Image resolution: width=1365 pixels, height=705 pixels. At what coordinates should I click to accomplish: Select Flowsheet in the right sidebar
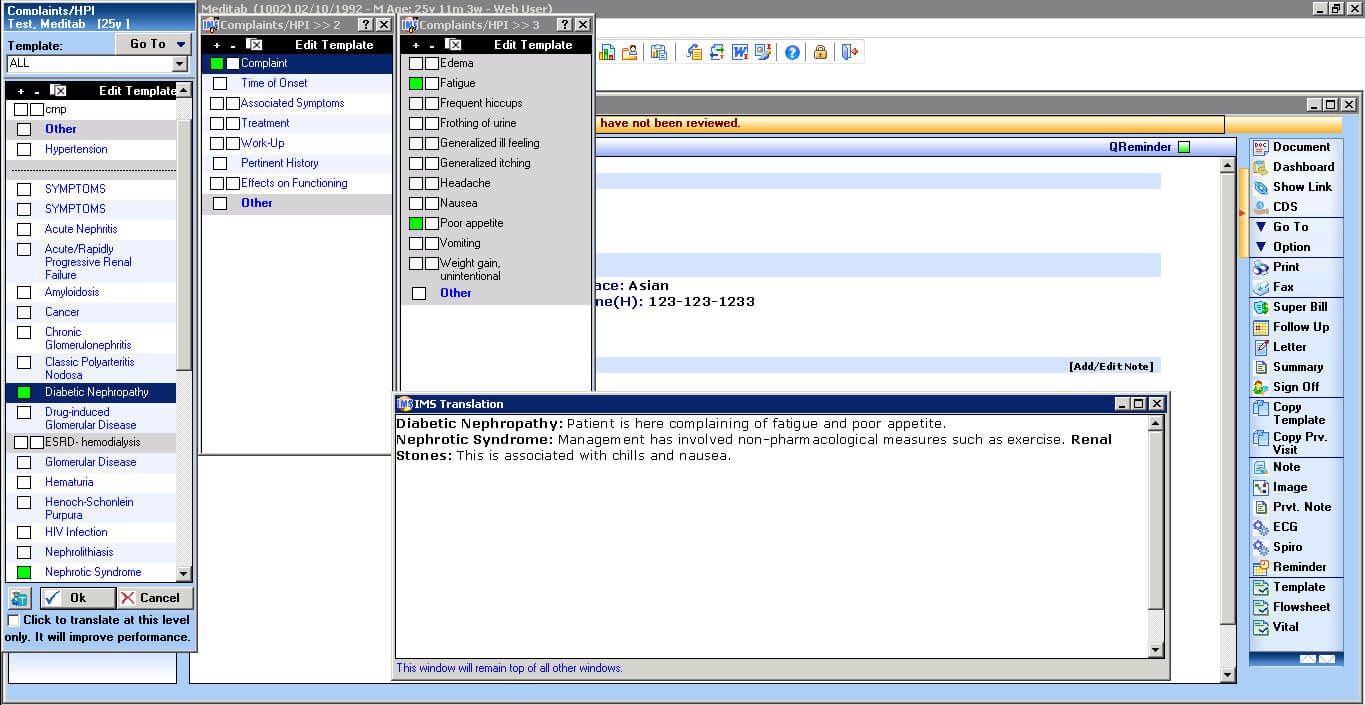click(x=1300, y=607)
